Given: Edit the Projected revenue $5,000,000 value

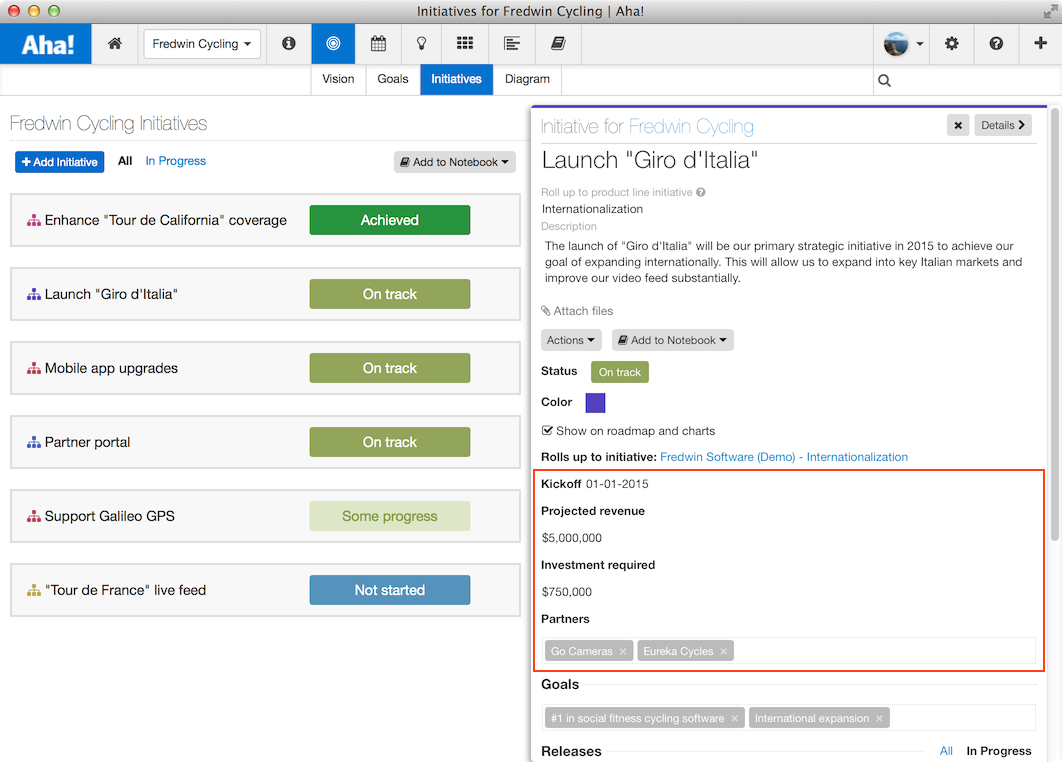Looking at the screenshot, I should (572, 538).
